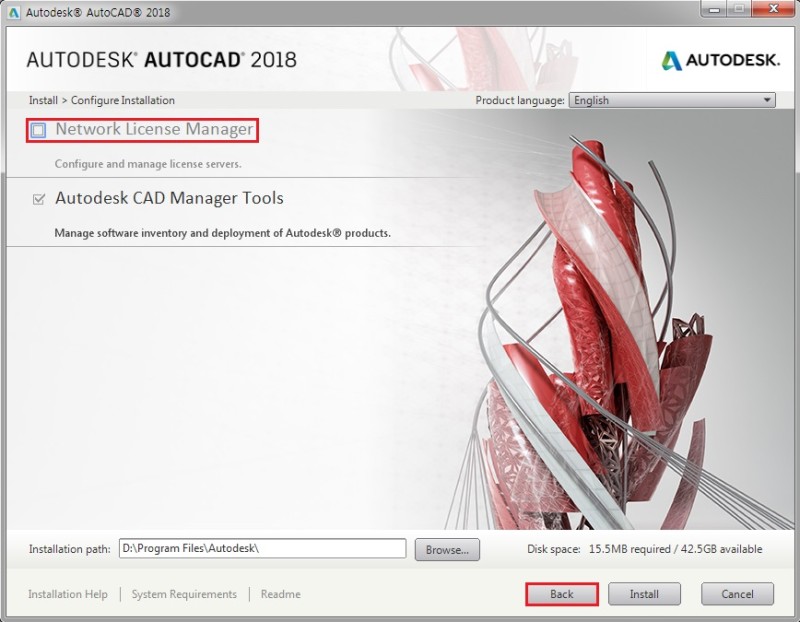Viewport: 800px width, 622px height.
Task: Click the Network License Manager title
Action: (x=154, y=130)
